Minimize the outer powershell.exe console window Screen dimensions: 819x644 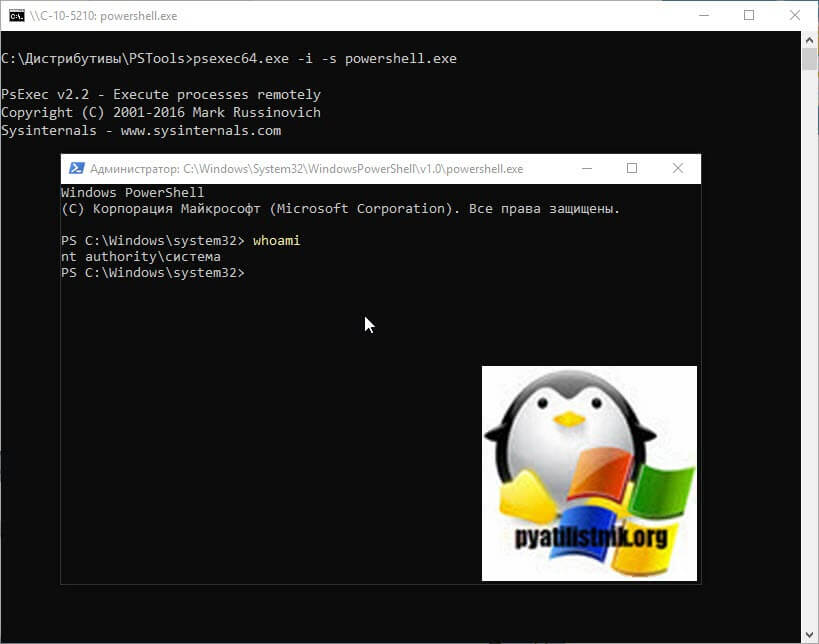pos(704,15)
